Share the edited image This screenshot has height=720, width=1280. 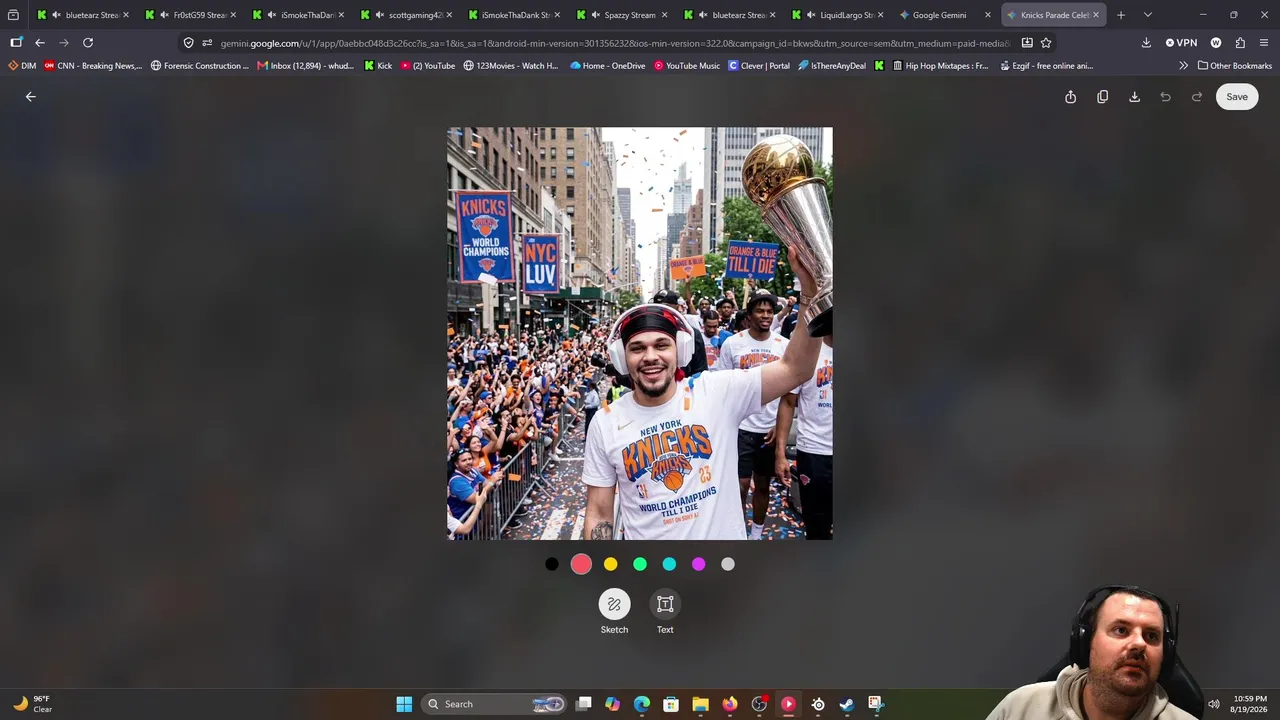coord(1070,97)
